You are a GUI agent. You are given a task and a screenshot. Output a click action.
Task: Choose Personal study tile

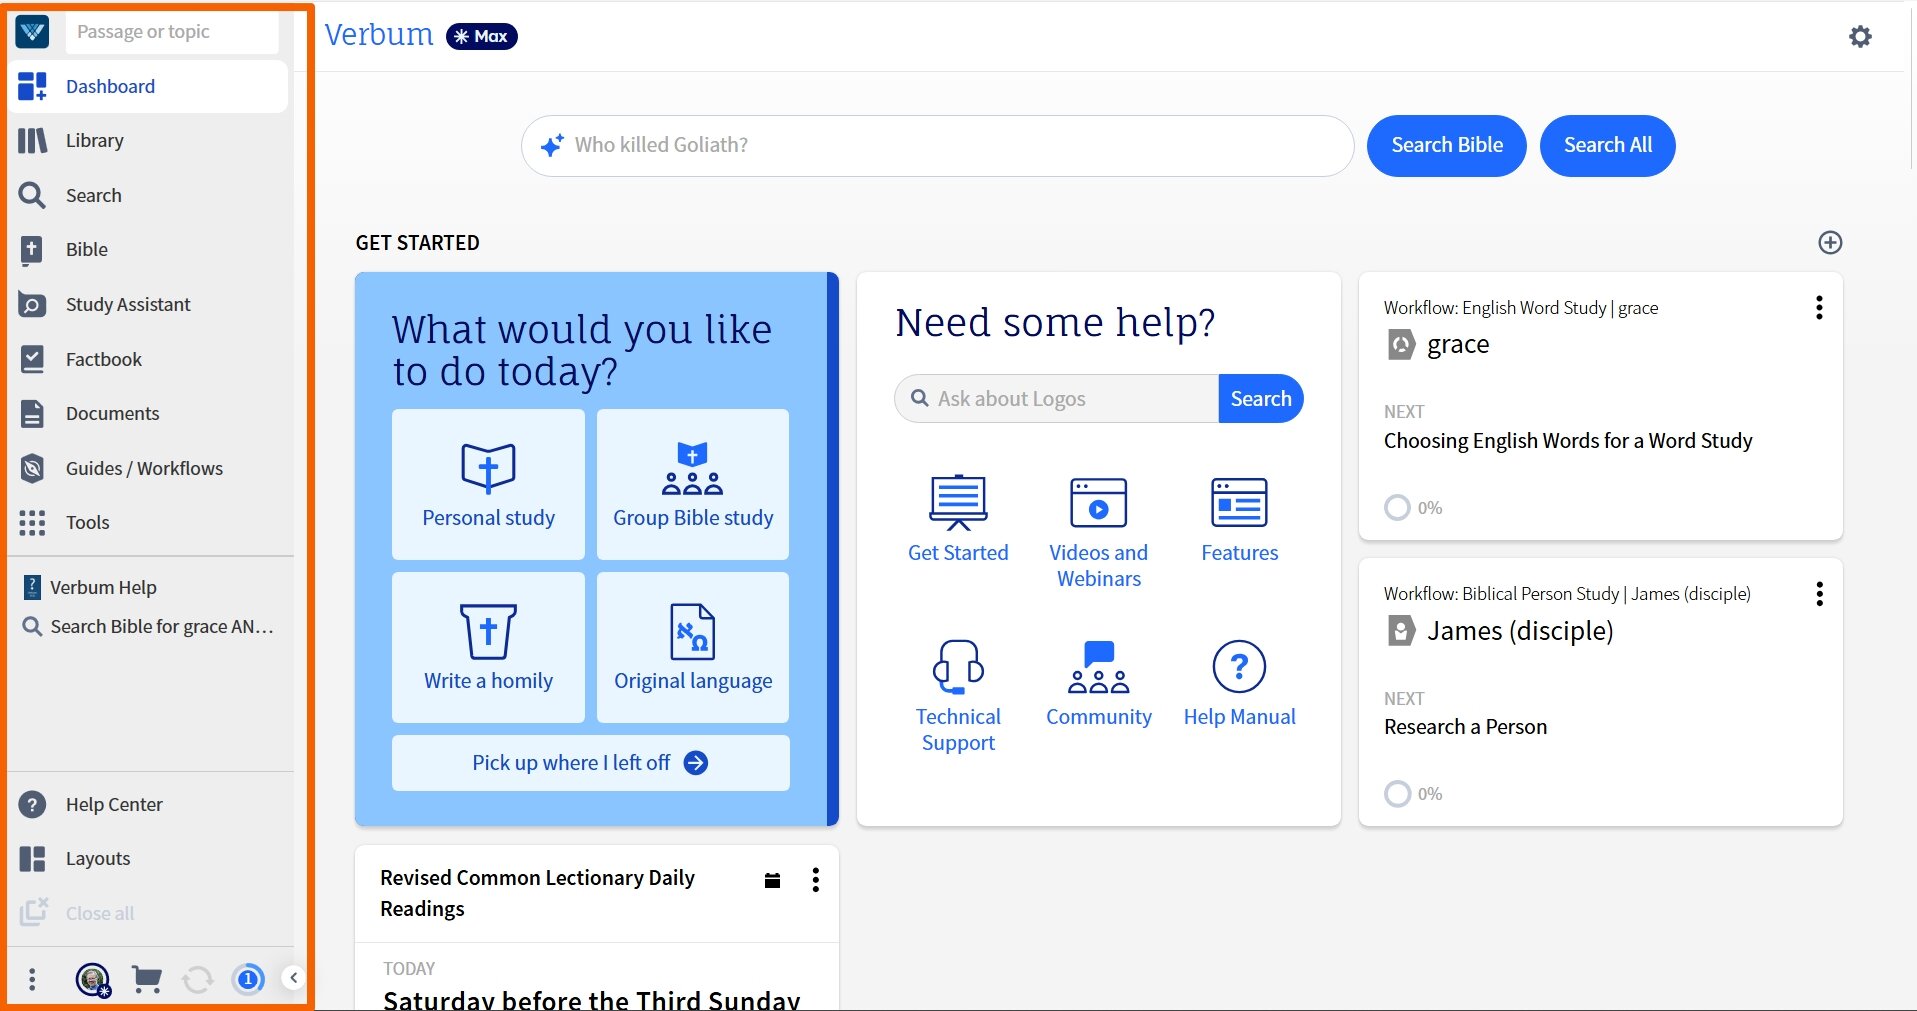point(488,484)
